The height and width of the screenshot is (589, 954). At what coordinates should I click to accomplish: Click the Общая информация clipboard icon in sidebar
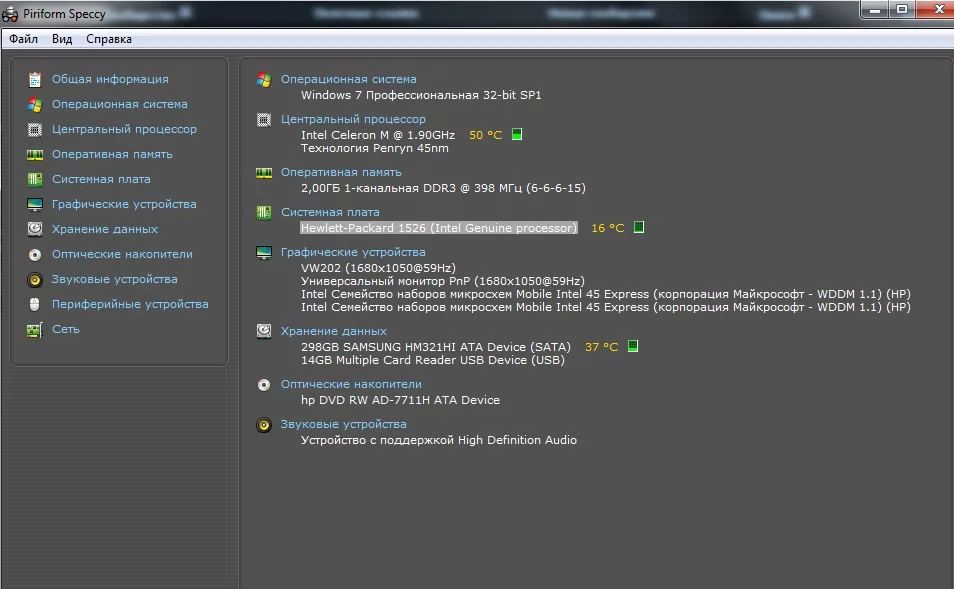point(35,79)
